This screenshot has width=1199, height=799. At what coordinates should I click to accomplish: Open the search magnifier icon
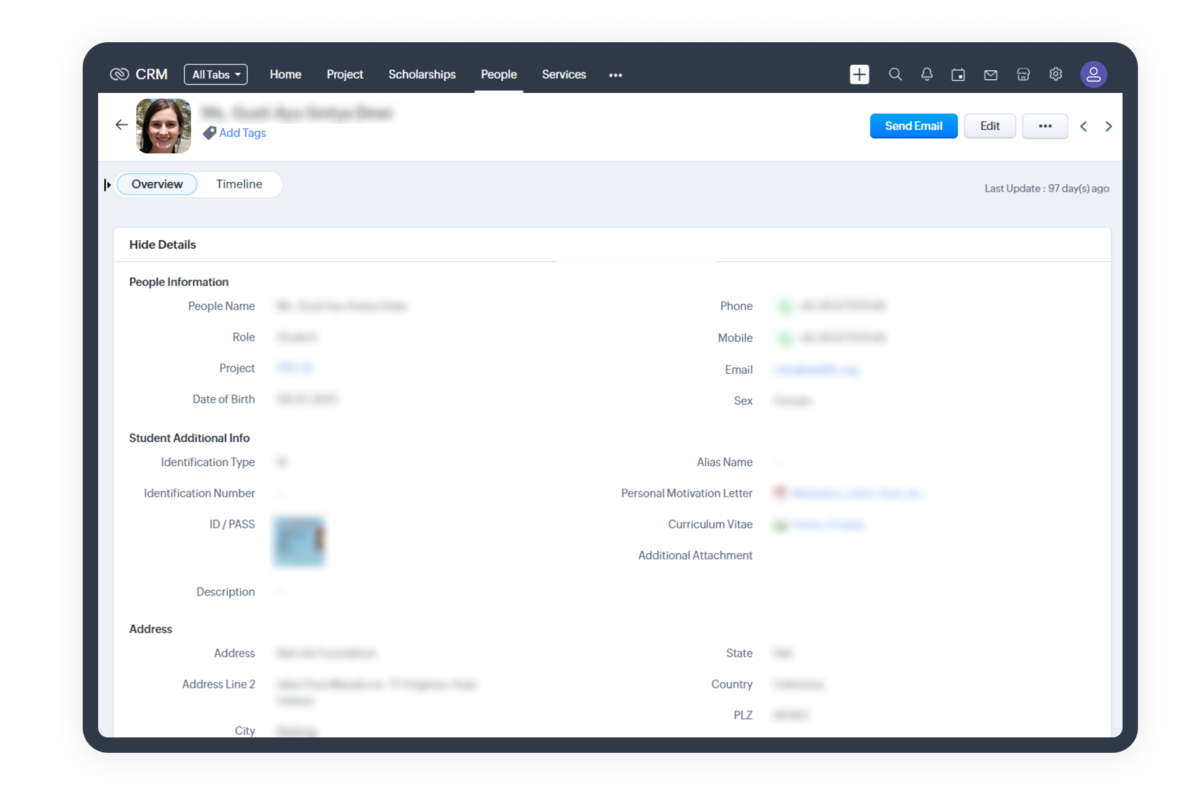pyautogui.click(x=895, y=75)
